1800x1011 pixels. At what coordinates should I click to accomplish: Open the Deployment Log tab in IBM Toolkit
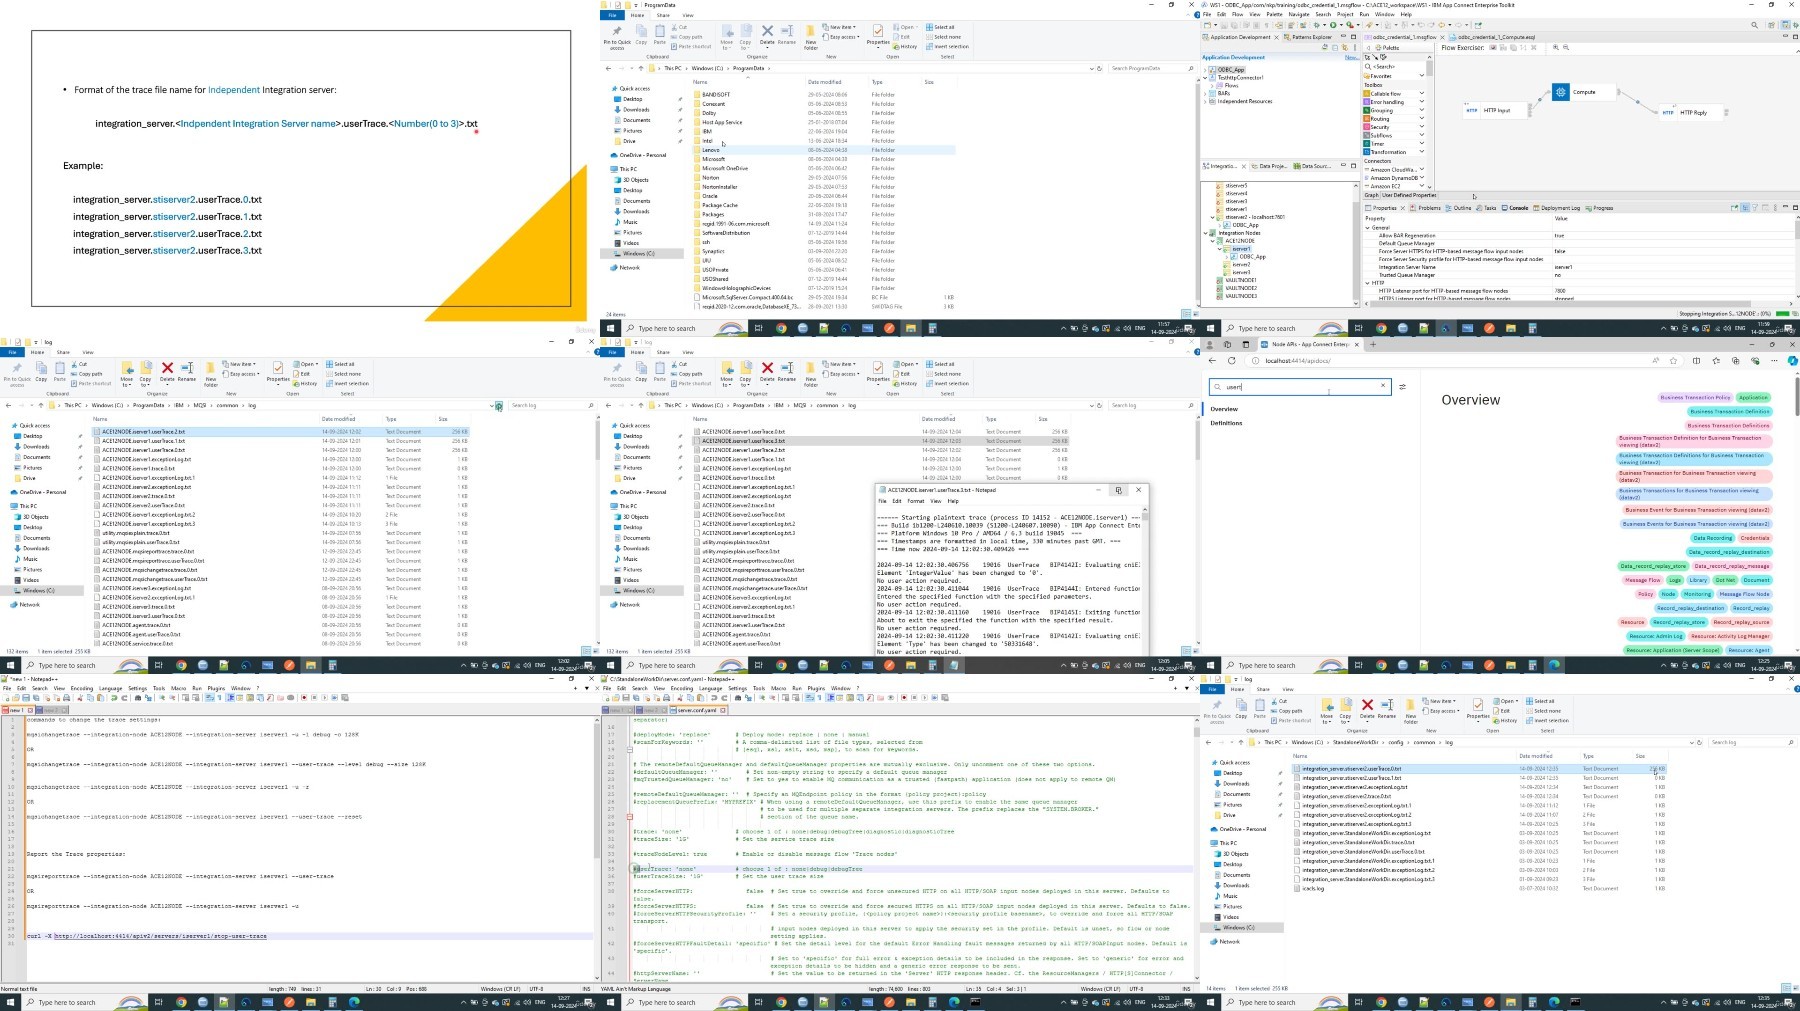pos(1557,208)
